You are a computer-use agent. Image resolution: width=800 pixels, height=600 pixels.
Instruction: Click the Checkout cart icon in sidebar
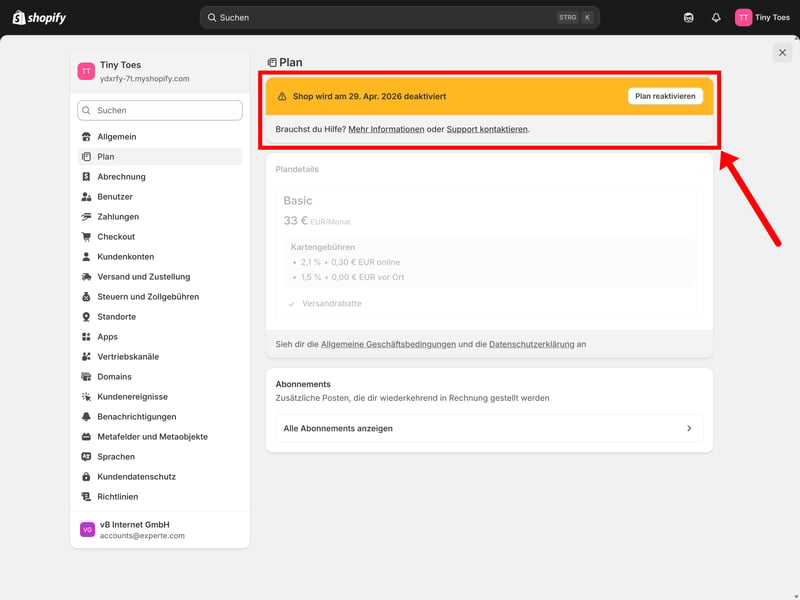click(87, 237)
